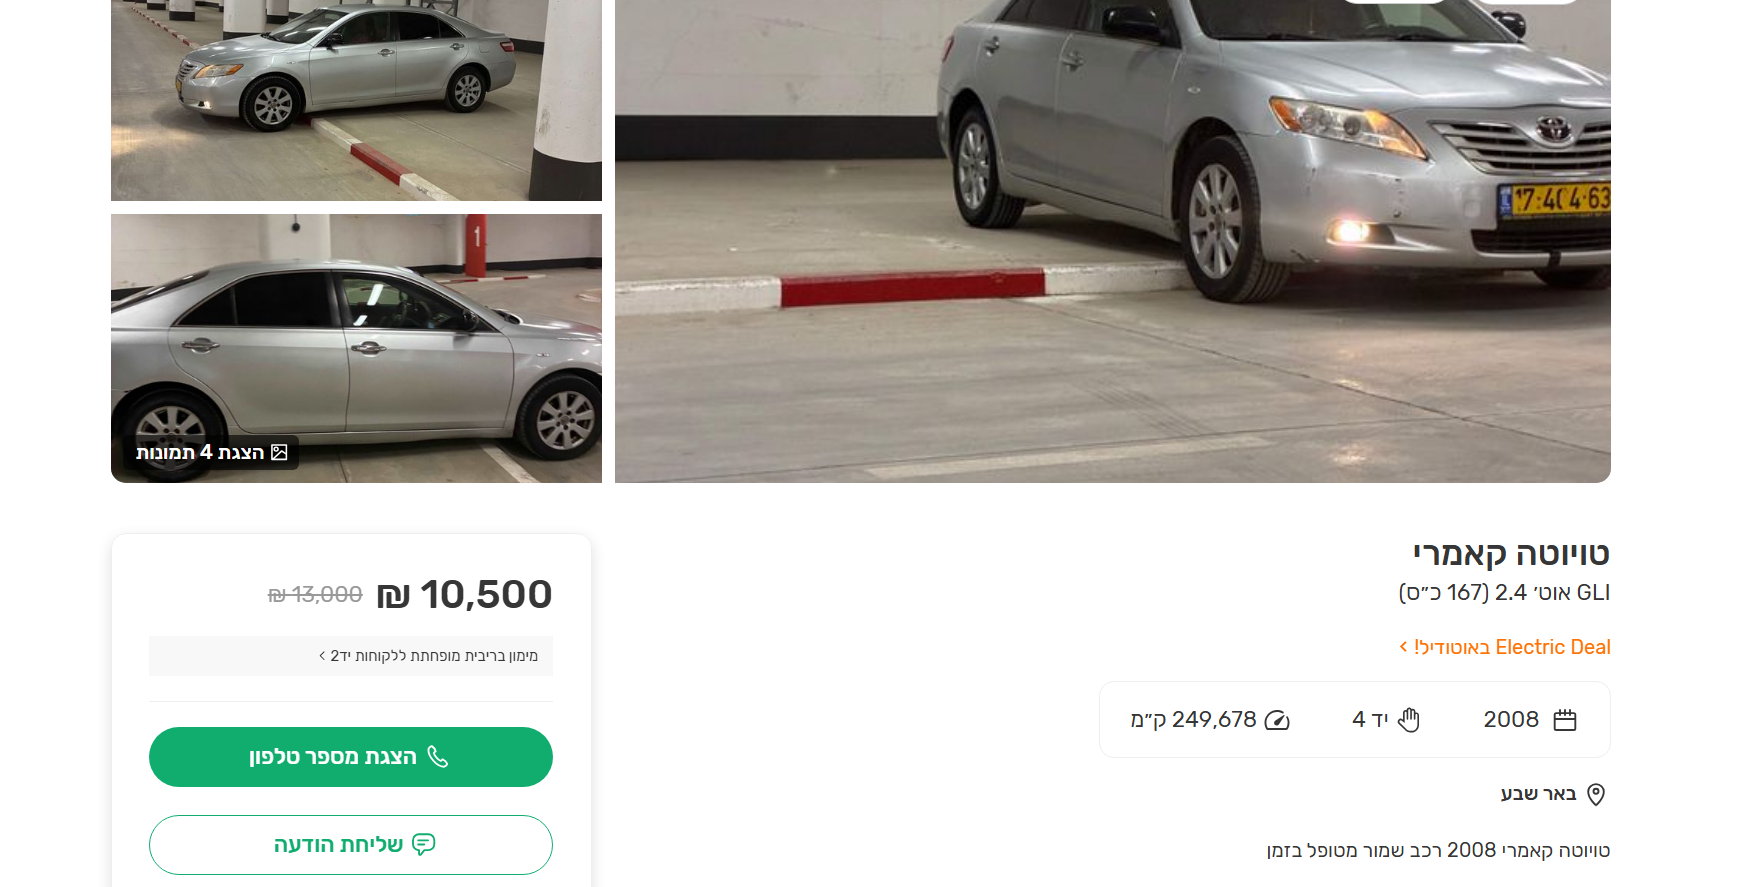Click the chat bubble icon in the message button
Image resolution: width=1751 pixels, height=887 pixels.
pos(424,844)
